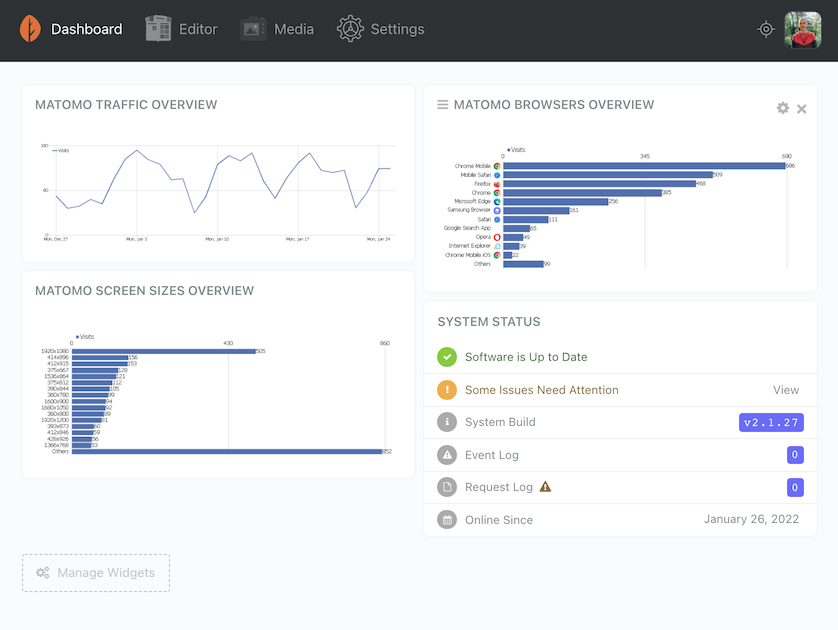Click the orange exclamation warning icon
The image size is (838, 630).
click(447, 390)
